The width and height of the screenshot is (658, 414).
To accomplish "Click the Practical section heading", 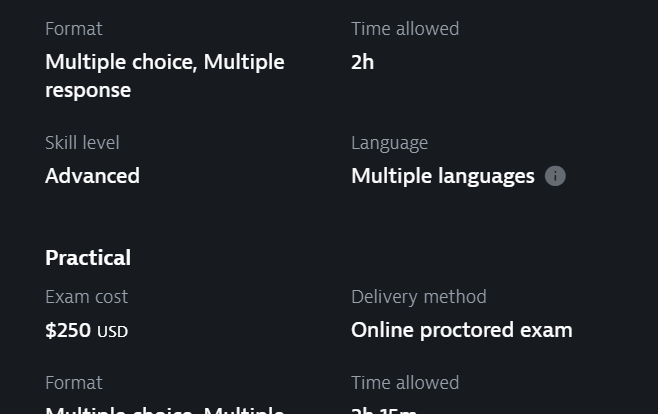I will 88,258.
